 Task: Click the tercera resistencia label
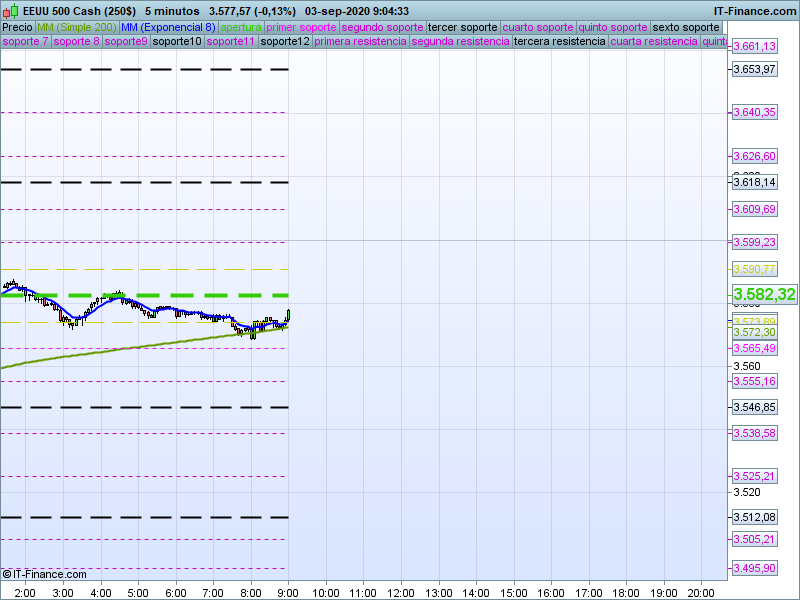[x=559, y=42]
